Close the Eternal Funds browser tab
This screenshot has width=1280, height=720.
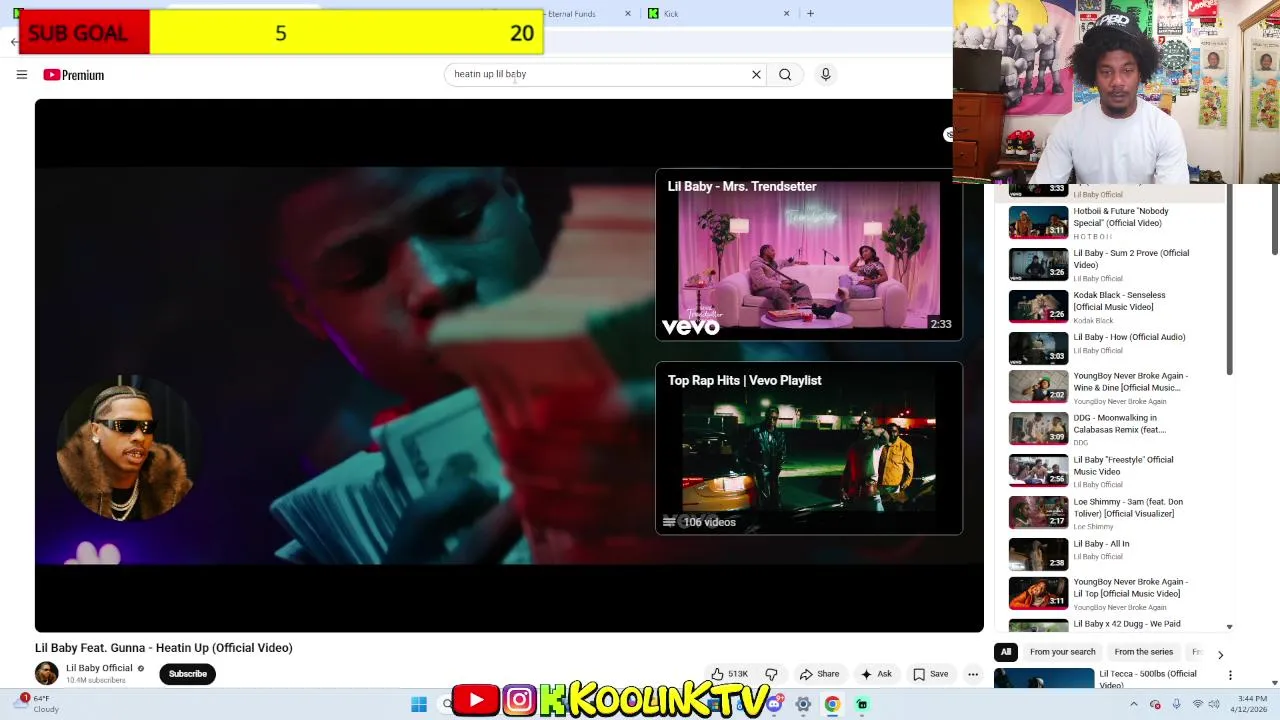(x=628, y=14)
